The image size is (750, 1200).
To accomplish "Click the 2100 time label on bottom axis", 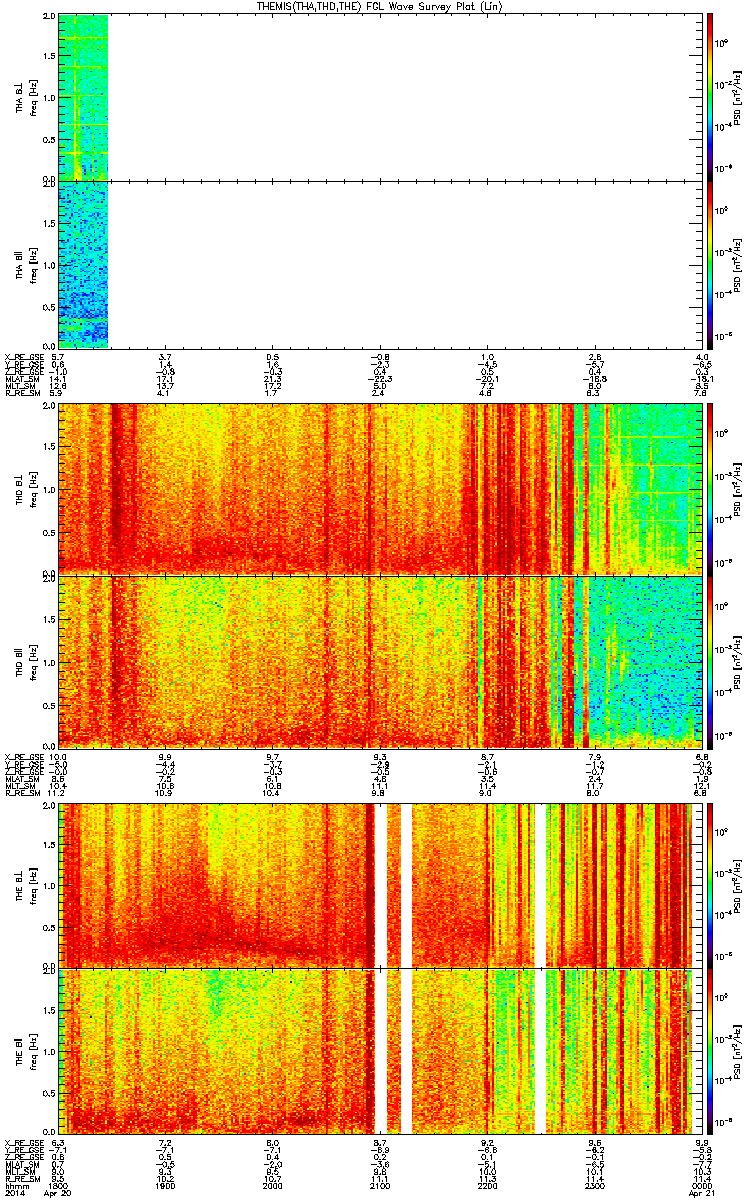I will pos(380,1187).
